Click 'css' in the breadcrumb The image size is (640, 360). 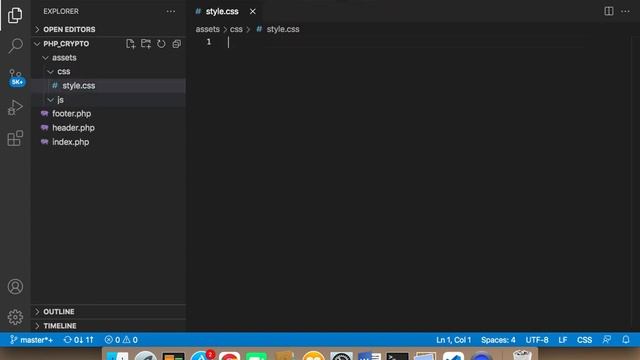click(236, 29)
